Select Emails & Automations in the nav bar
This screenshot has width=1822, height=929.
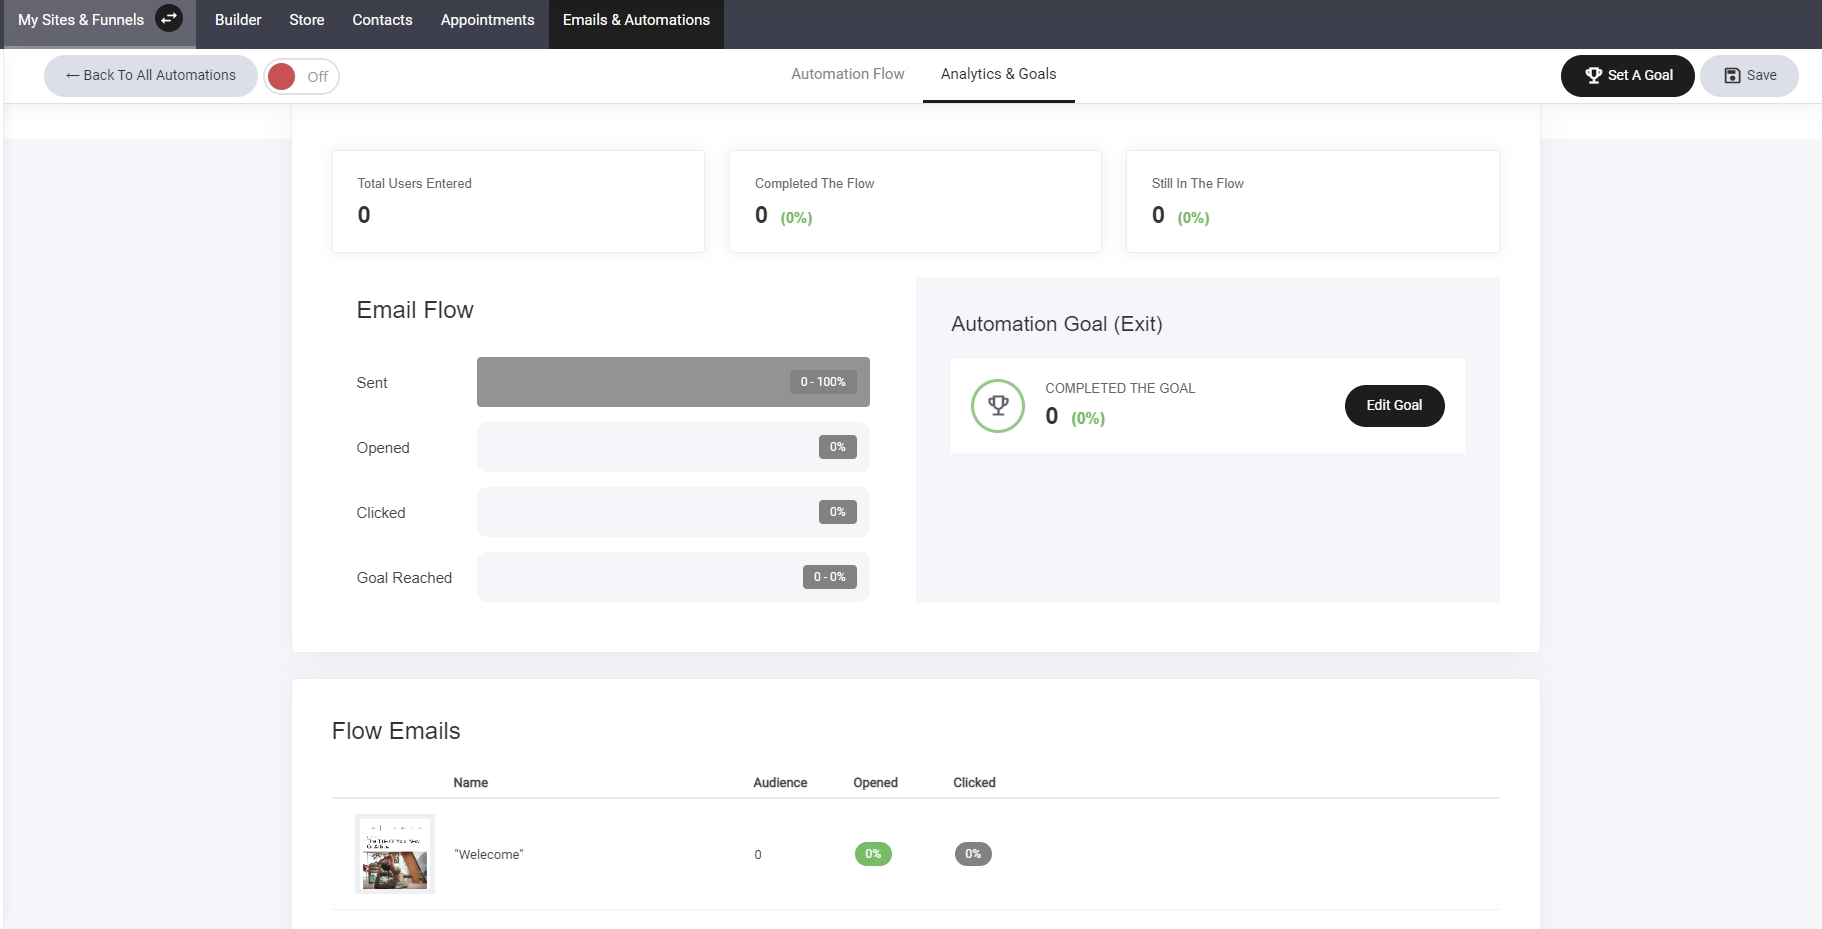coord(636,20)
